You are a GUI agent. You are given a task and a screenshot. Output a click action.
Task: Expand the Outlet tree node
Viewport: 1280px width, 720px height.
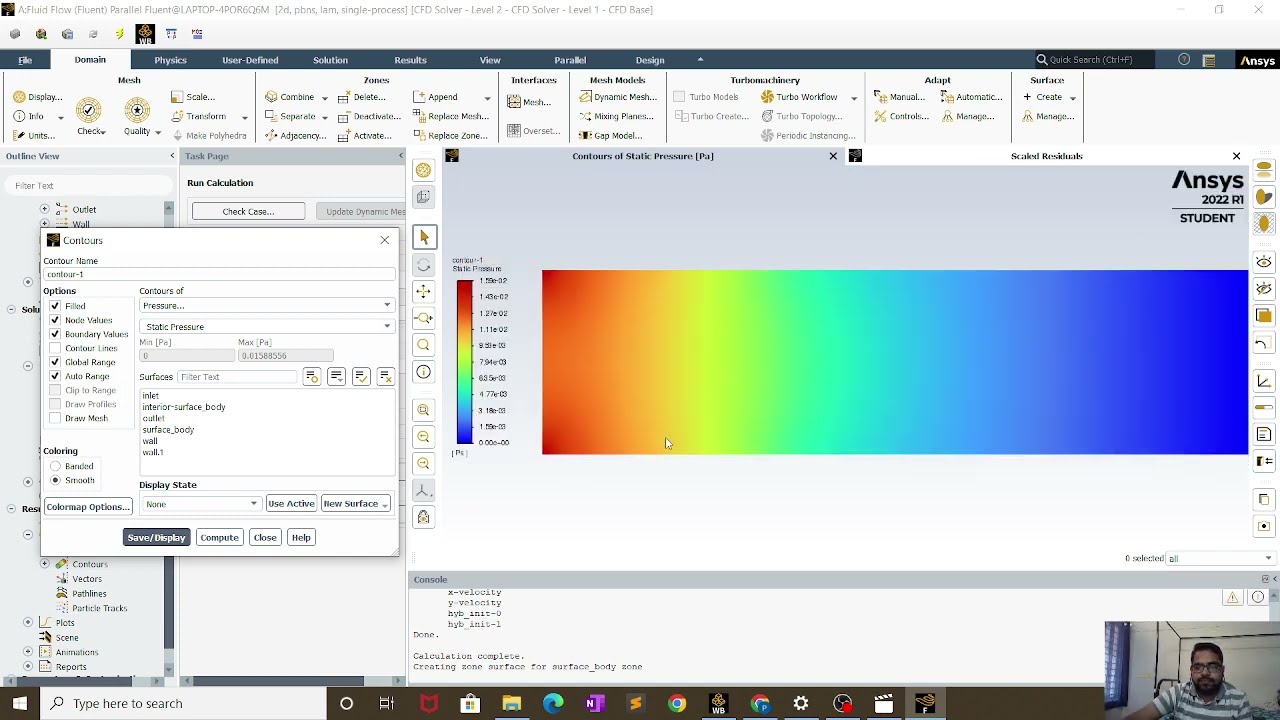(x=44, y=209)
